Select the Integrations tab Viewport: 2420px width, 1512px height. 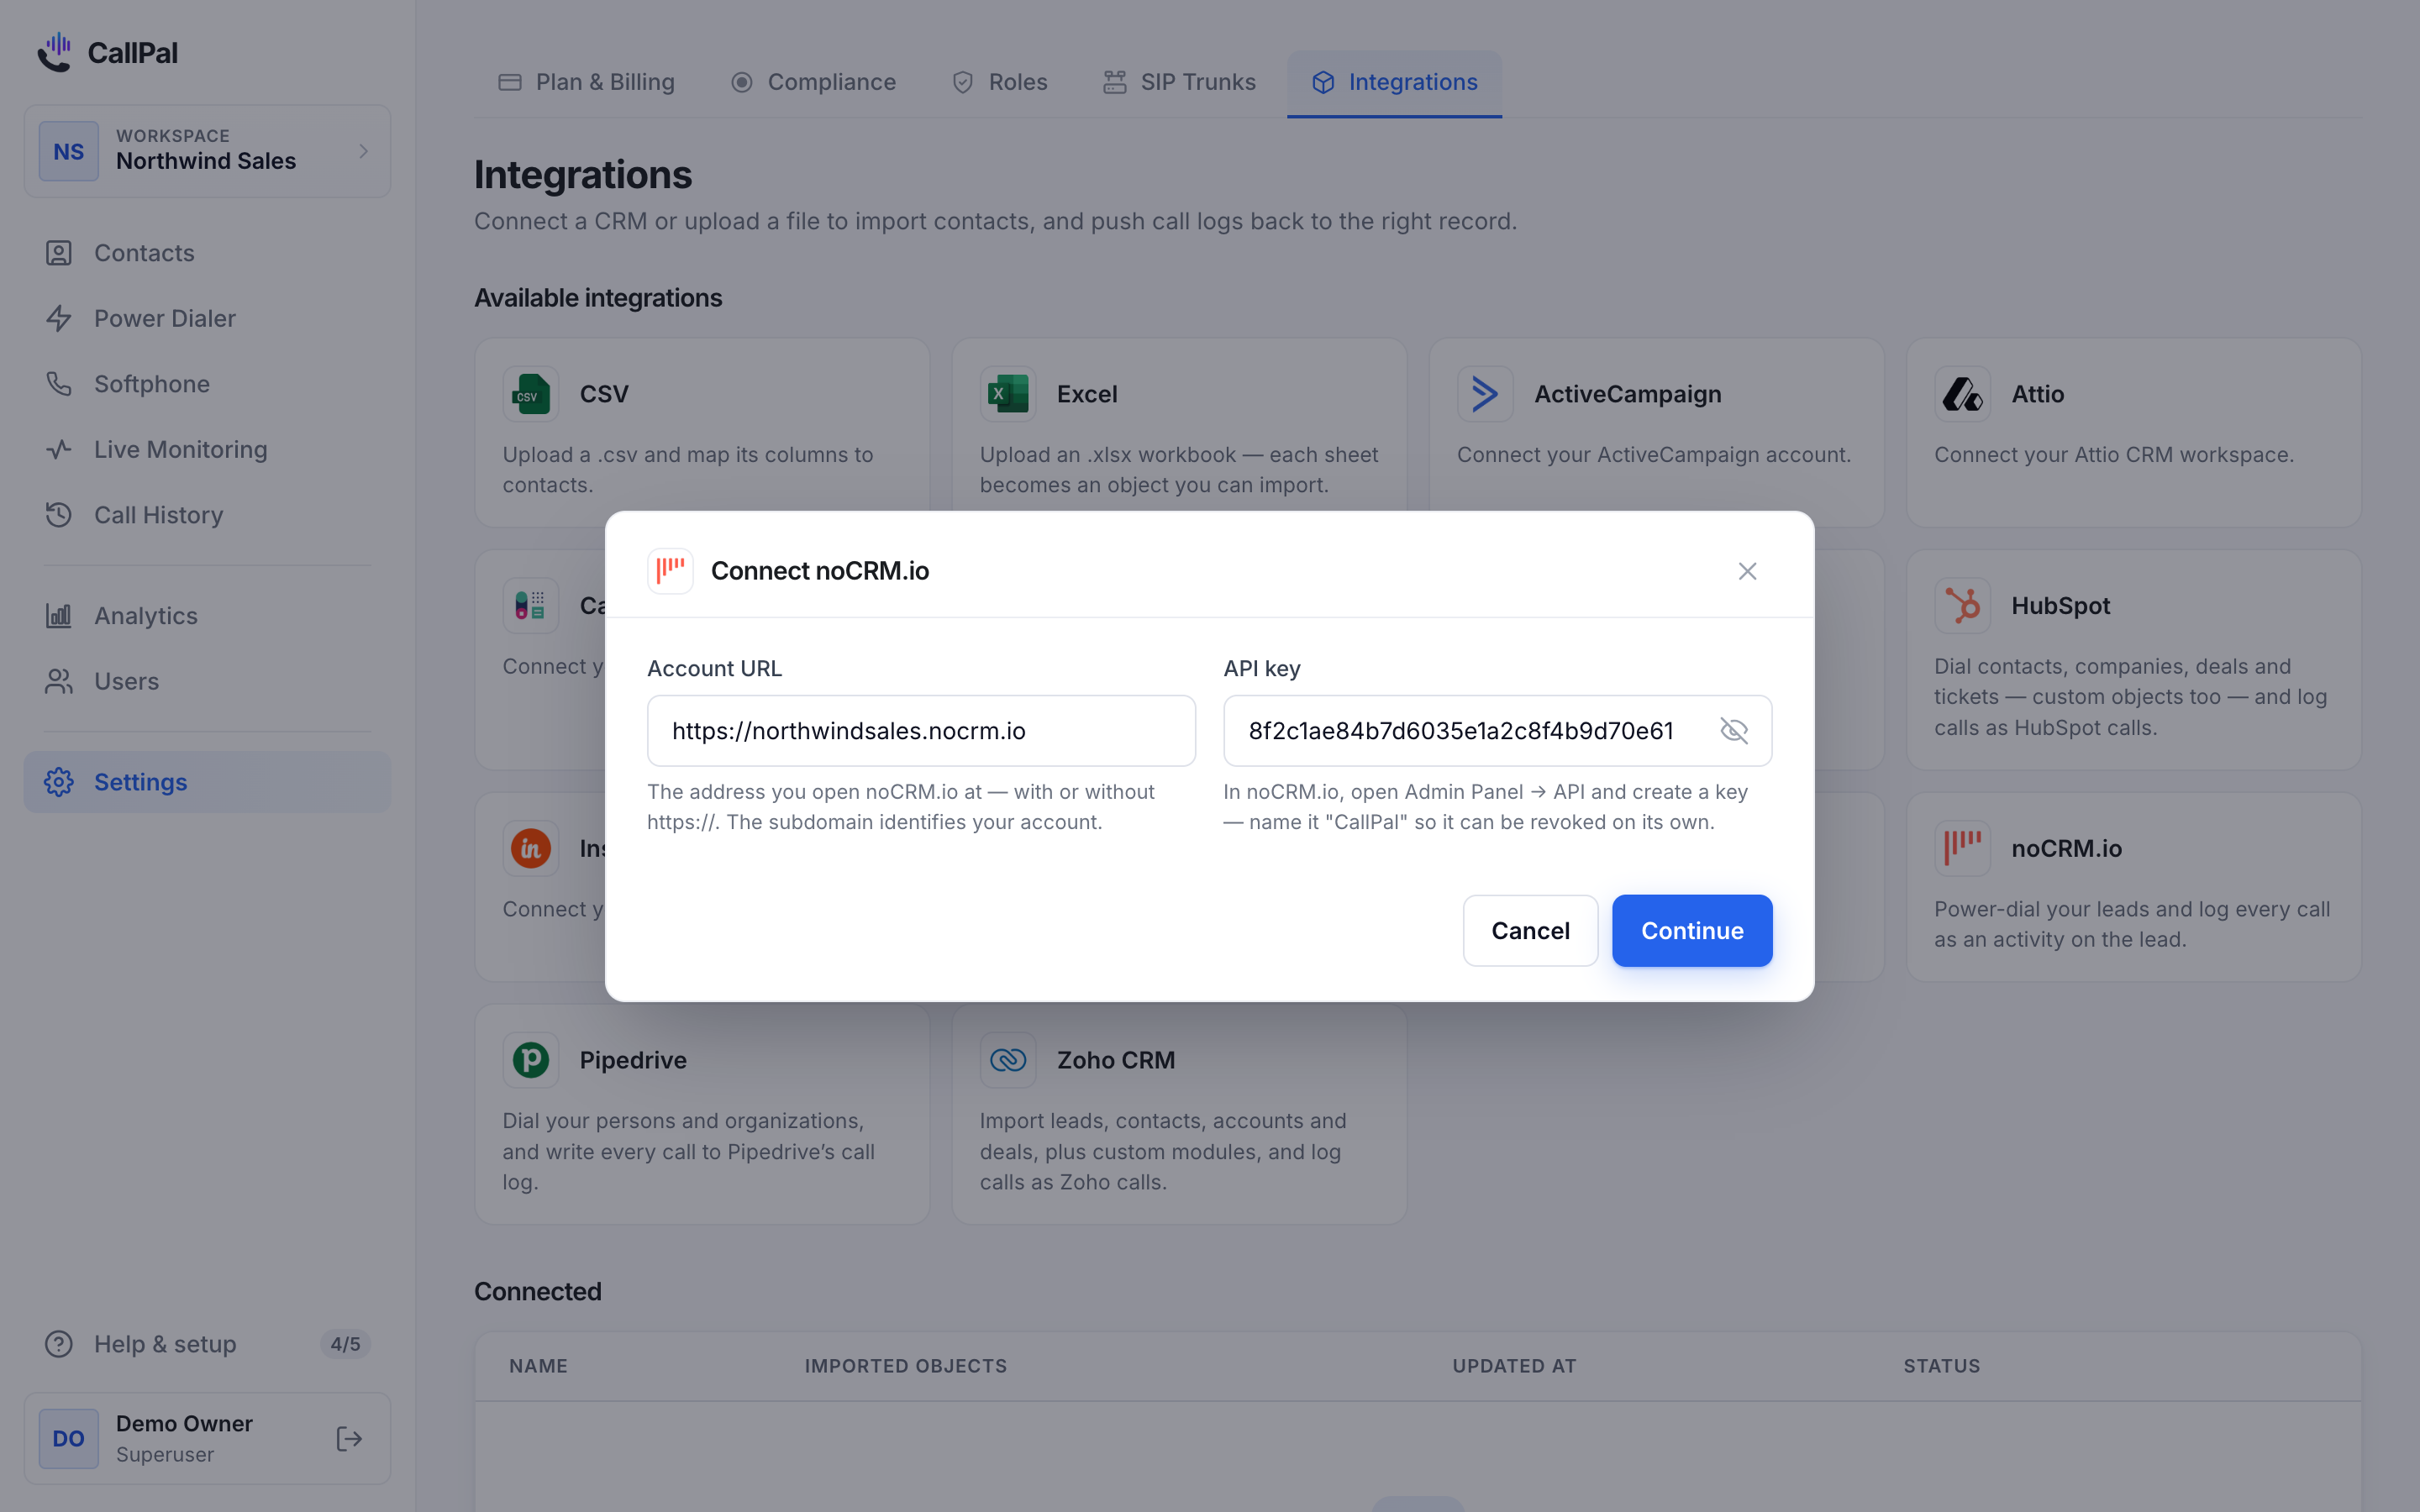coord(1394,82)
